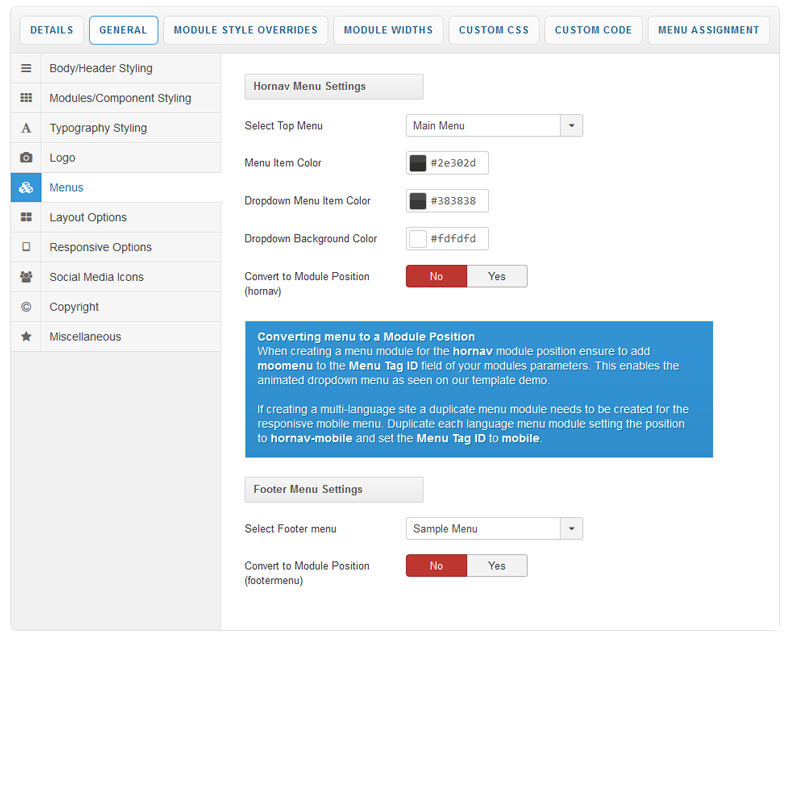Open the Details tab
The image size is (788, 788).
[51, 30]
